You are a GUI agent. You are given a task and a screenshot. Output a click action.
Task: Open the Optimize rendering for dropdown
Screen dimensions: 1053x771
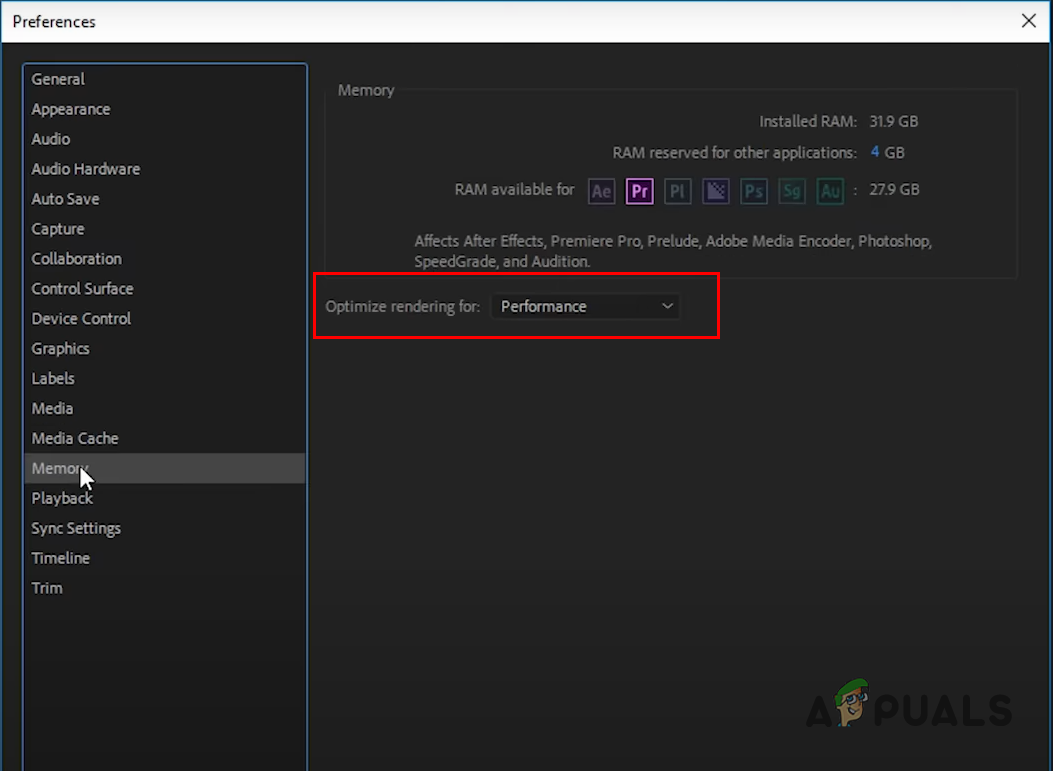coord(585,306)
